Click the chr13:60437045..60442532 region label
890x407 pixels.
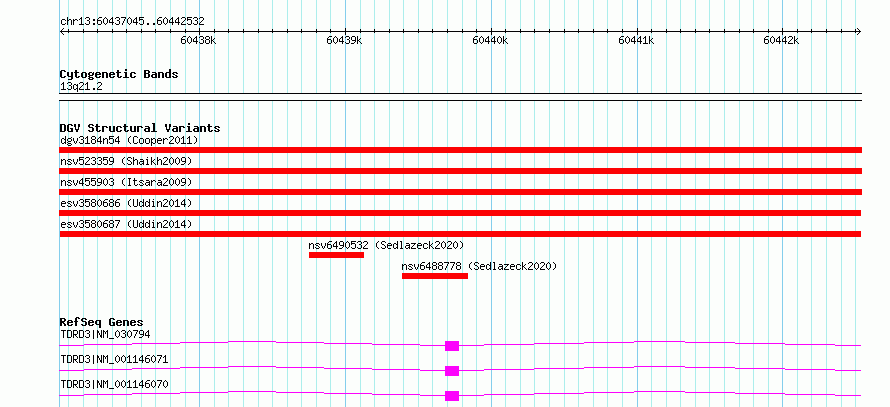click(x=132, y=22)
